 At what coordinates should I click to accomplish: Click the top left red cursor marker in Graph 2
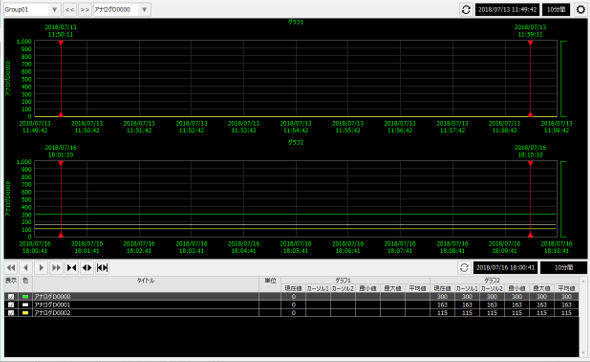[61, 164]
